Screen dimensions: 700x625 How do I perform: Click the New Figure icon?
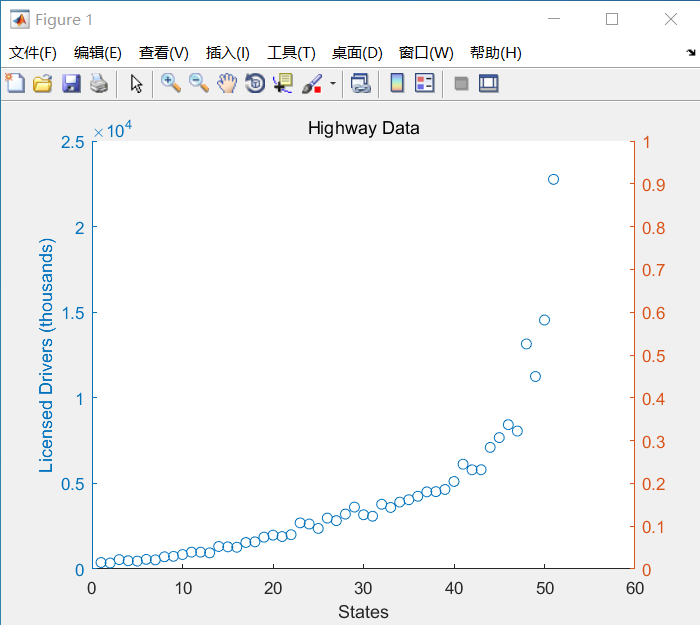(x=16, y=83)
